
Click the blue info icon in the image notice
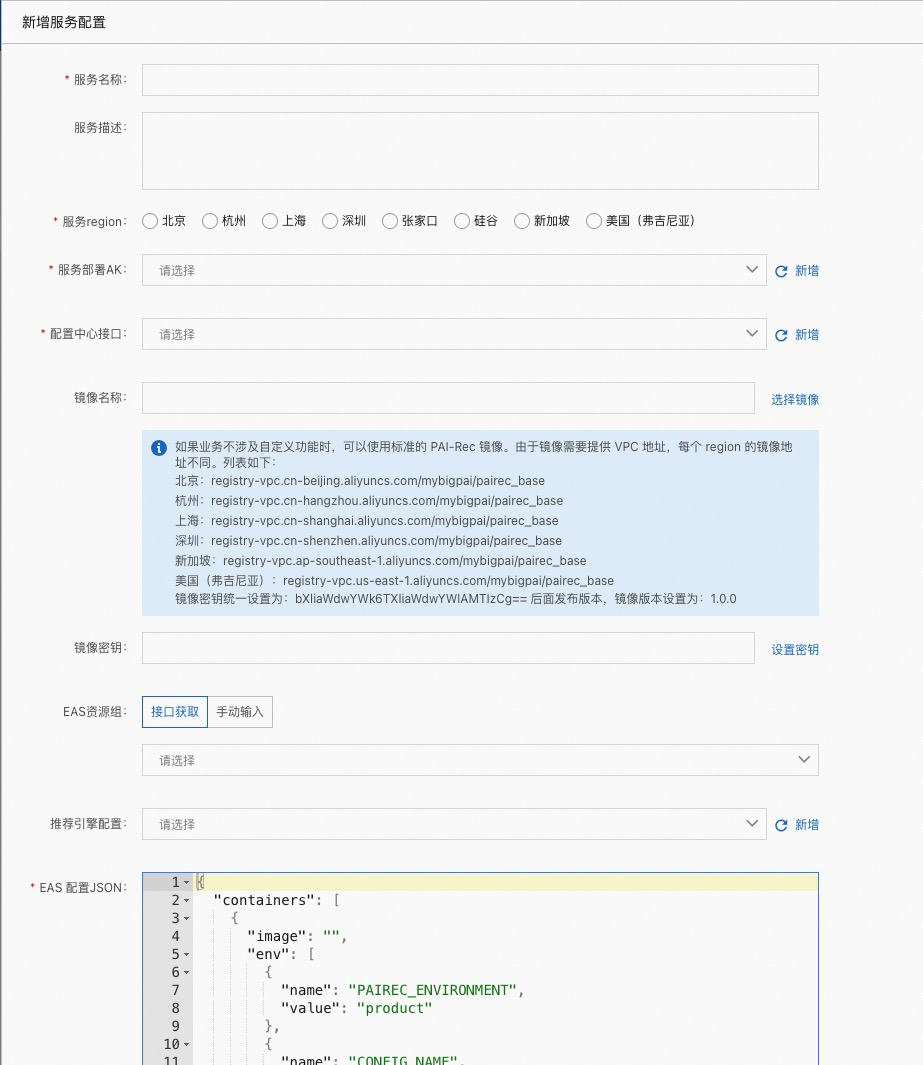pyautogui.click(x=158, y=447)
